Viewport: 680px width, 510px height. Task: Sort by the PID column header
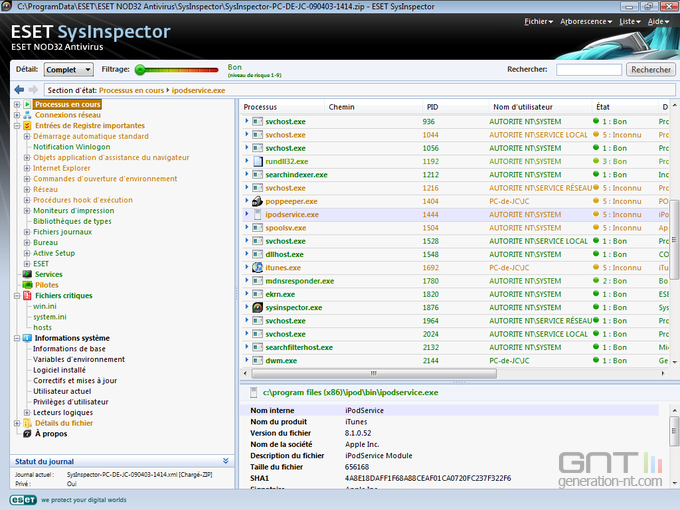click(454, 107)
